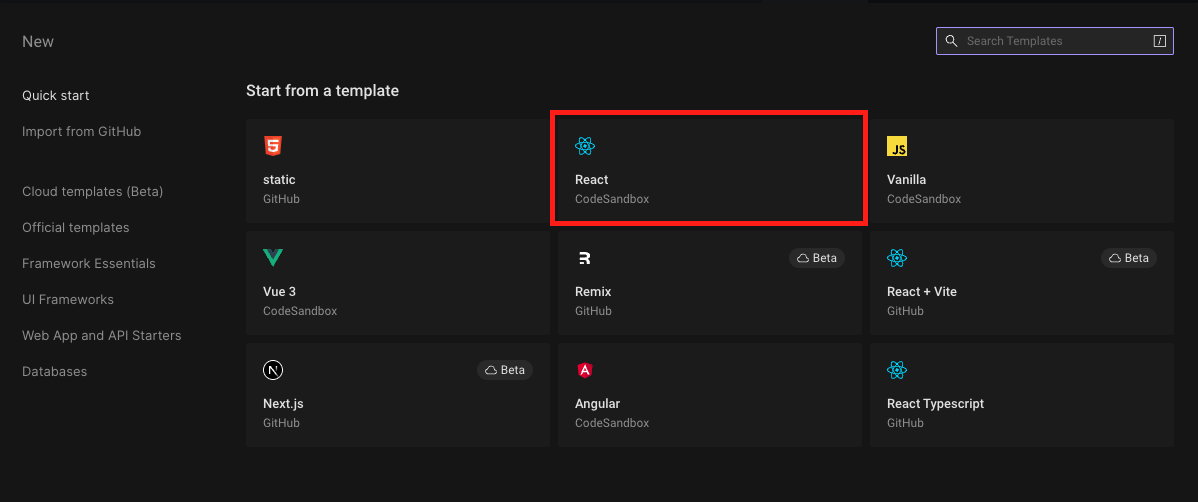Choose the Angular template title
1198x502 pixels.
597,404
